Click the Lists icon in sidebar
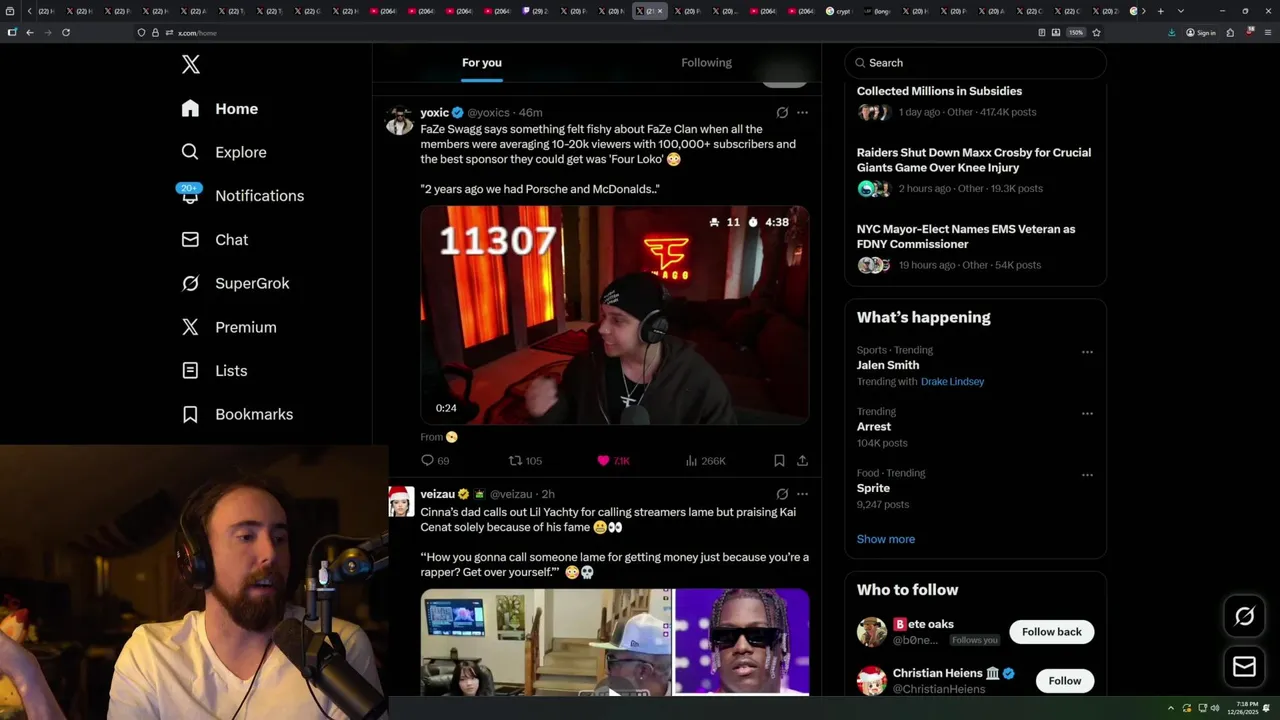This screenshot has width=1280, height=720. [190, 371]
